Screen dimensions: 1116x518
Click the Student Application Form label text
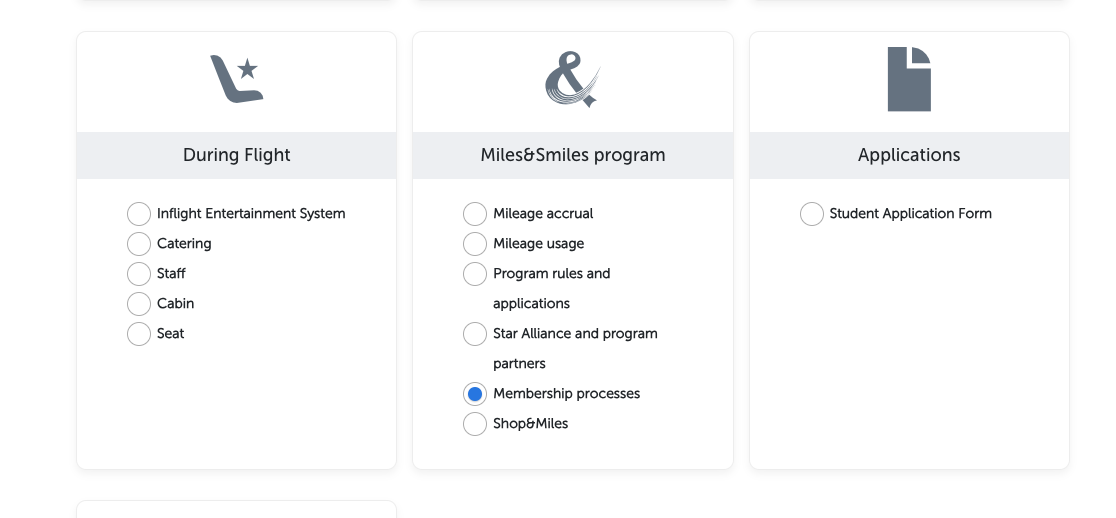click(x=910, y=213)
